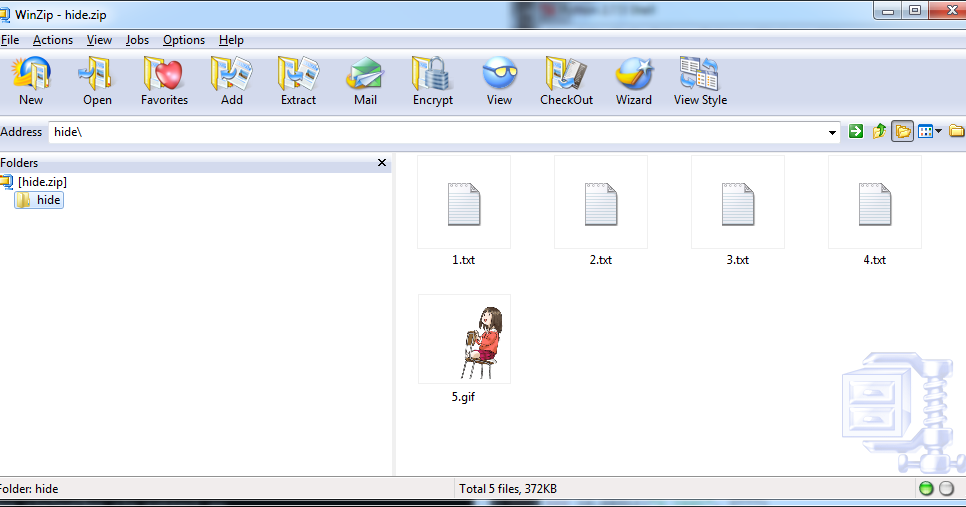Select the [hide.zip] root tree node
The height and width of the screenshot is (507, 966).
tap(42, 182)
